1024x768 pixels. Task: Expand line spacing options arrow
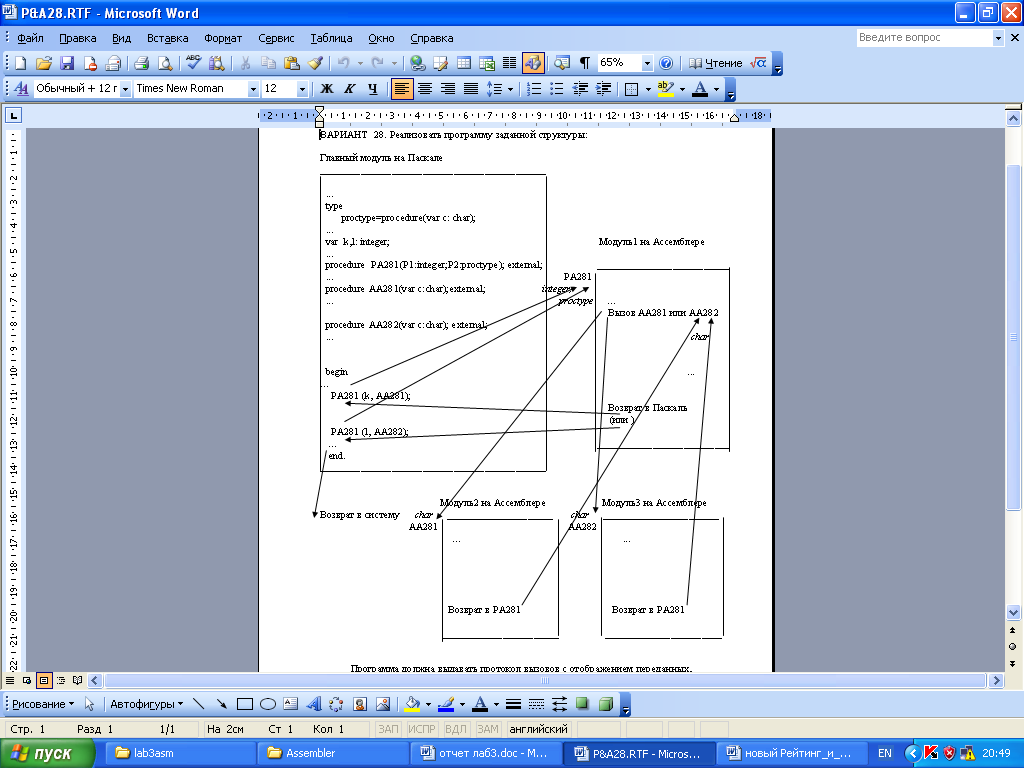(x=510, y=89)
